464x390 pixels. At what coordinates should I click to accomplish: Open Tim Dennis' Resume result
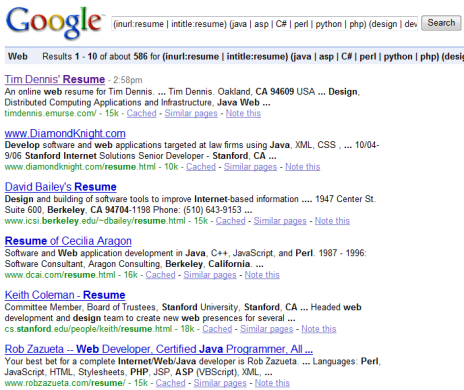(55, 79)
